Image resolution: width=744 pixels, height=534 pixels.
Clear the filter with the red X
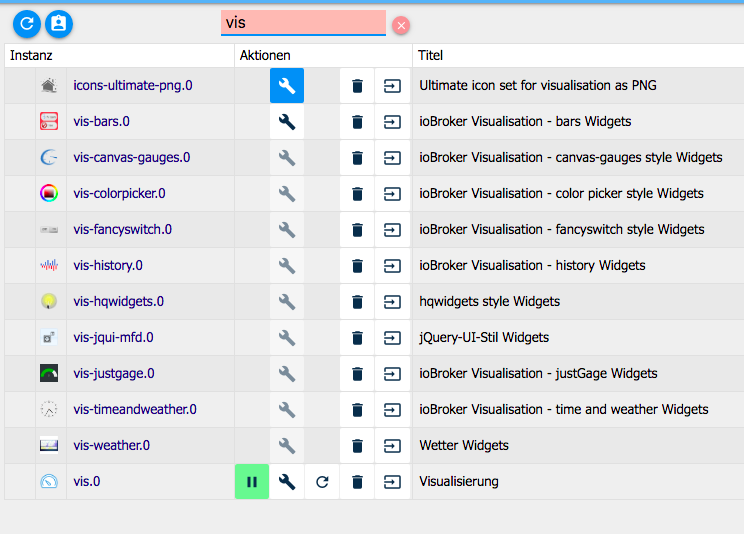coord(401,26)
